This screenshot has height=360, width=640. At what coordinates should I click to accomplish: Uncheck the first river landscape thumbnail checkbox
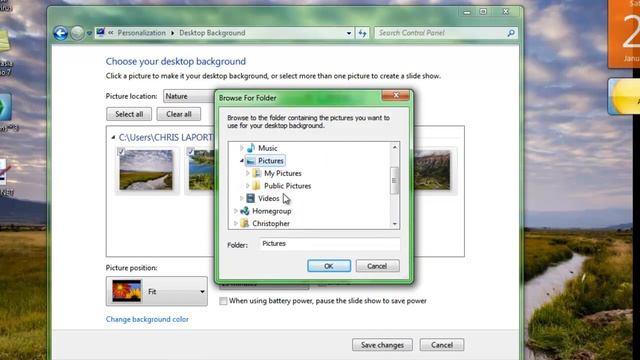121,152
